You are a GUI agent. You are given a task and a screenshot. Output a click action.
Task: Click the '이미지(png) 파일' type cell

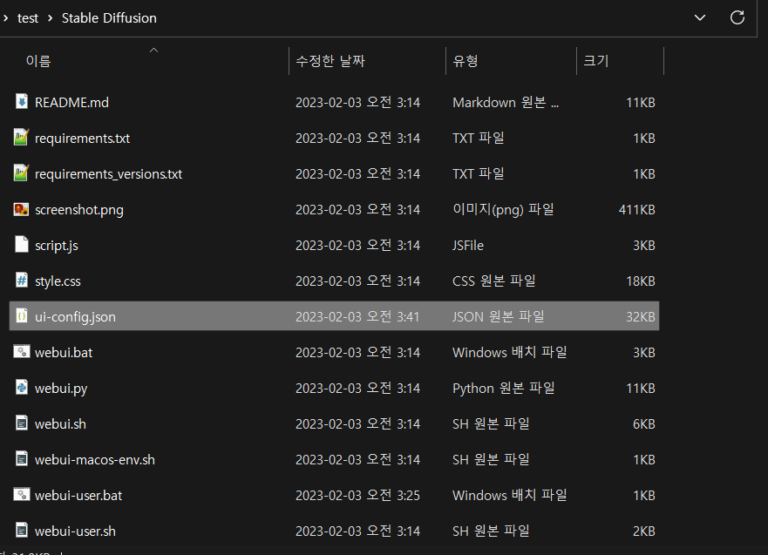click(503, 210)
